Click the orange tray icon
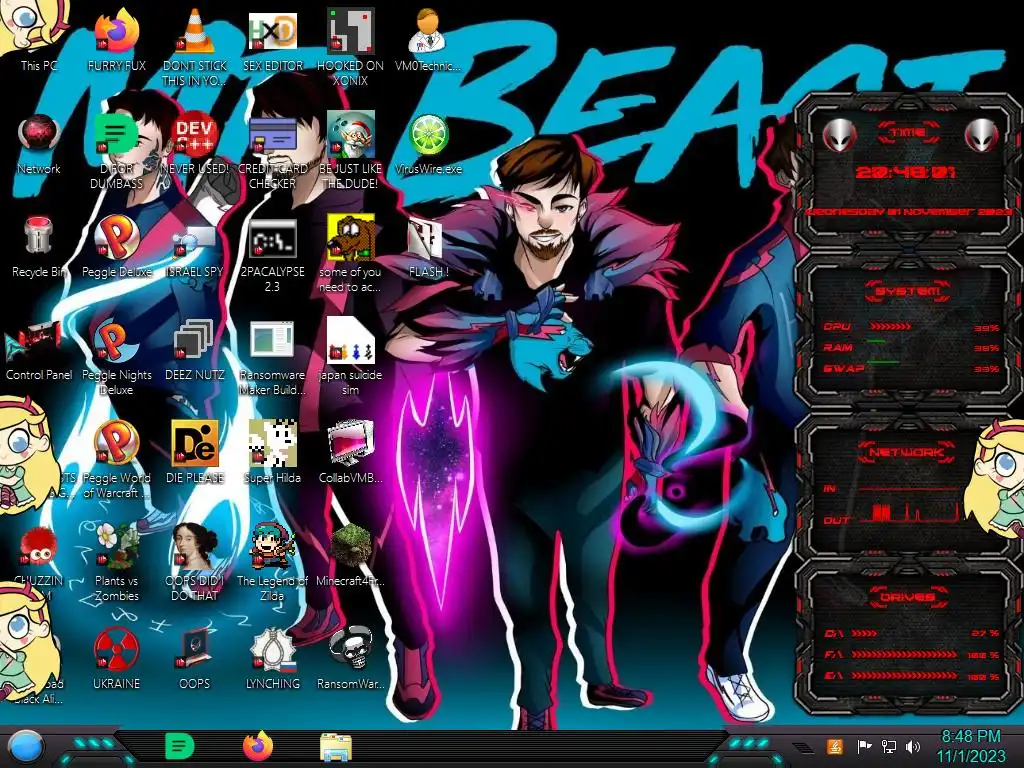Screen dimensions: 1024x768 [x=835, y=746]
